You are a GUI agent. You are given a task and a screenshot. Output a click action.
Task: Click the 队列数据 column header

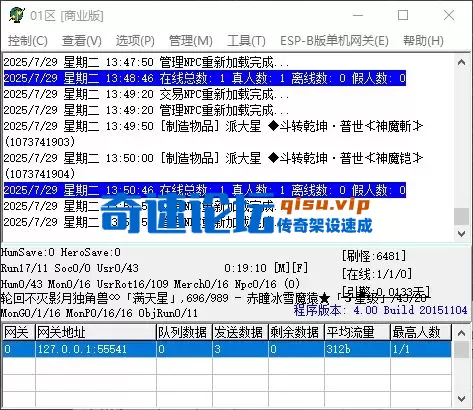(x=184, y=332)
